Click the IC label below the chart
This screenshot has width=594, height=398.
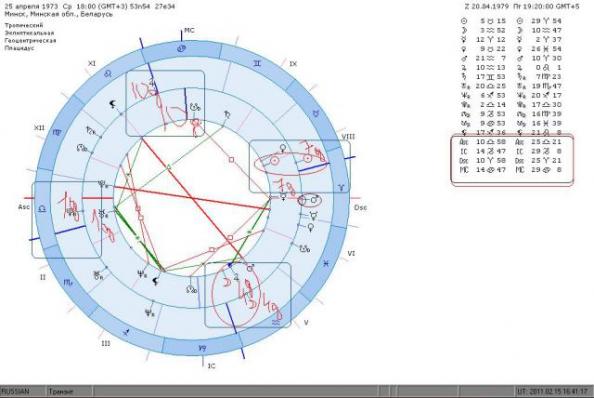coord(211,366)
